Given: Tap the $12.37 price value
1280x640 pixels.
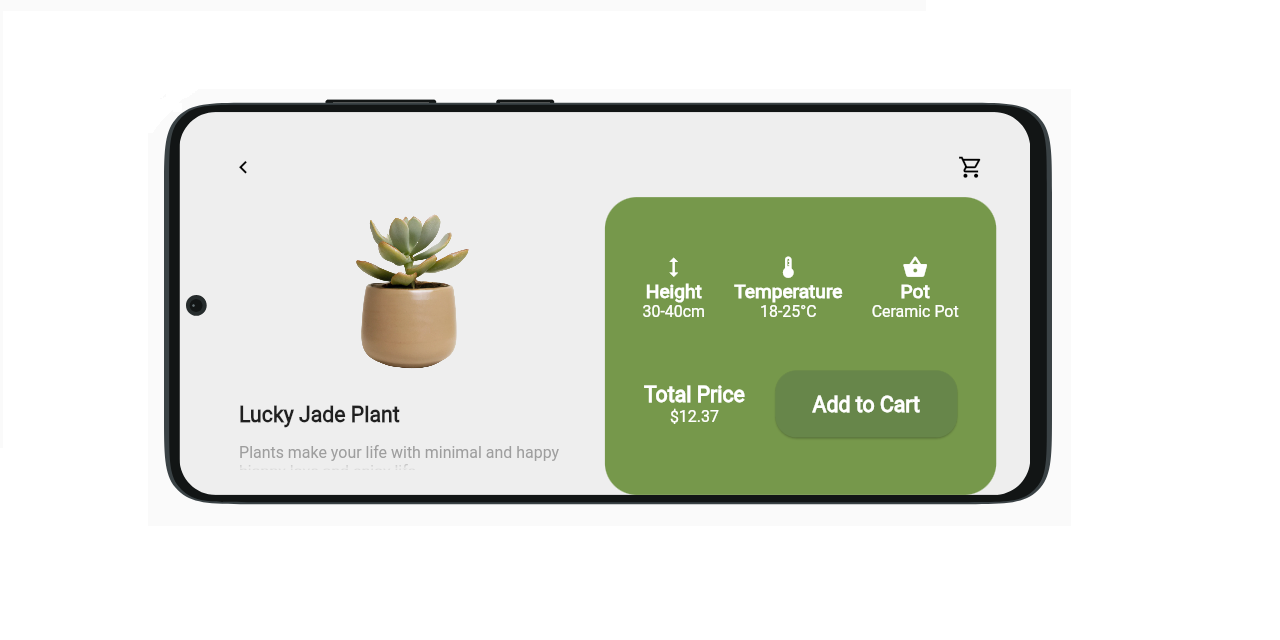Looking at the screenshot, I should (x=694, y=417).
